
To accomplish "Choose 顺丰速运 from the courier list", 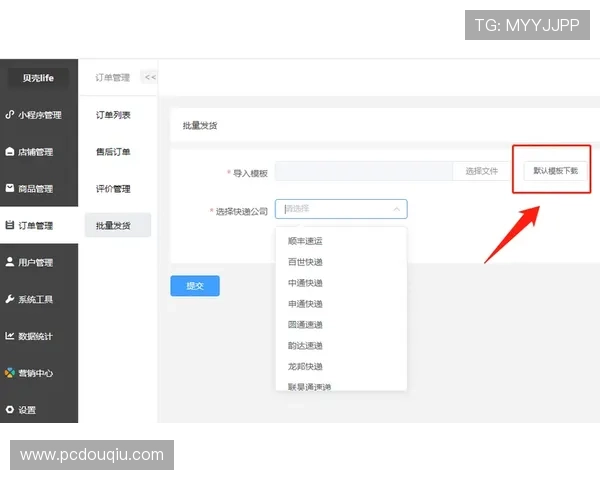I will 305,241.
